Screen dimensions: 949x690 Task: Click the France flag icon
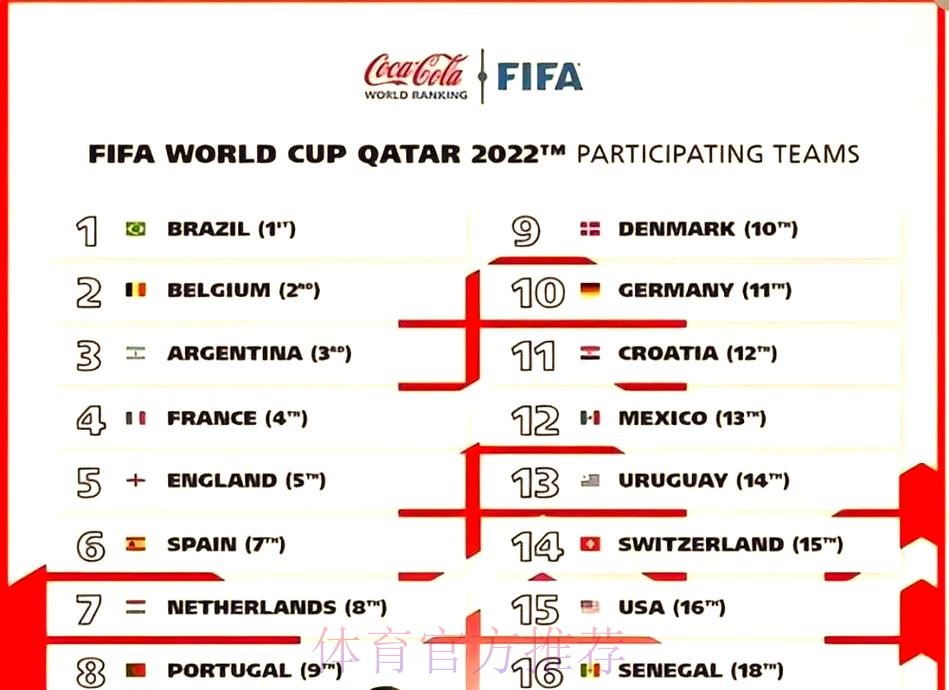[x=135, y=418]
